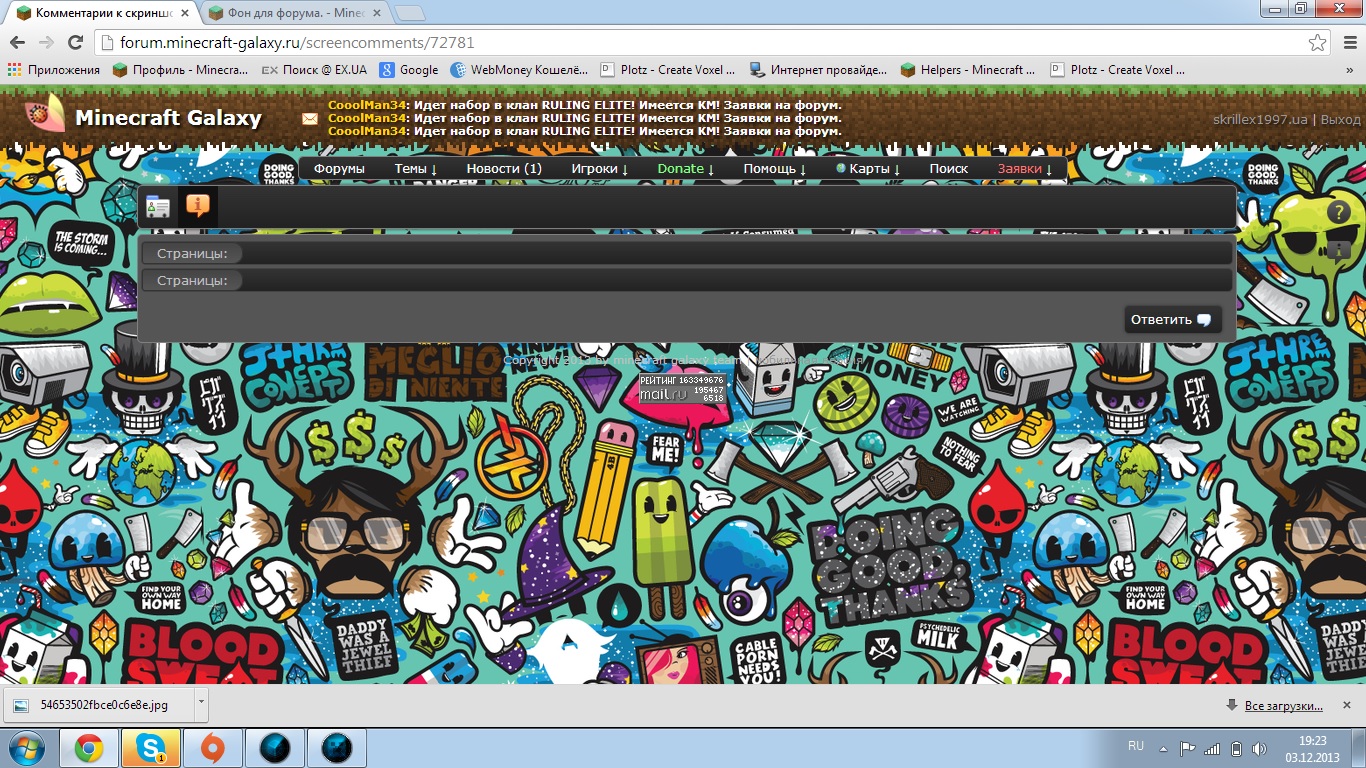Open the Поиск @ EX.UA bookmark
The height and width of the screenshot is (768, 1366).
[313, 70]
